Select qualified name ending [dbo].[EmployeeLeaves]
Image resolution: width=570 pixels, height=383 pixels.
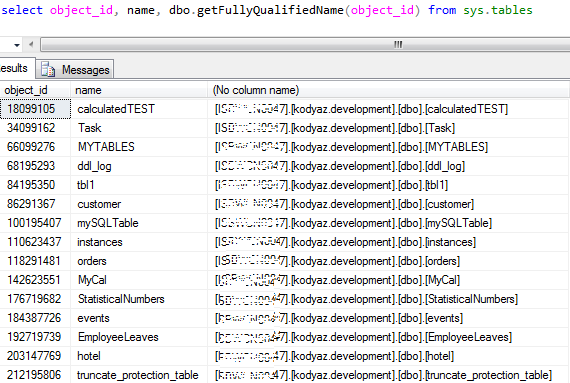point(389,337)
